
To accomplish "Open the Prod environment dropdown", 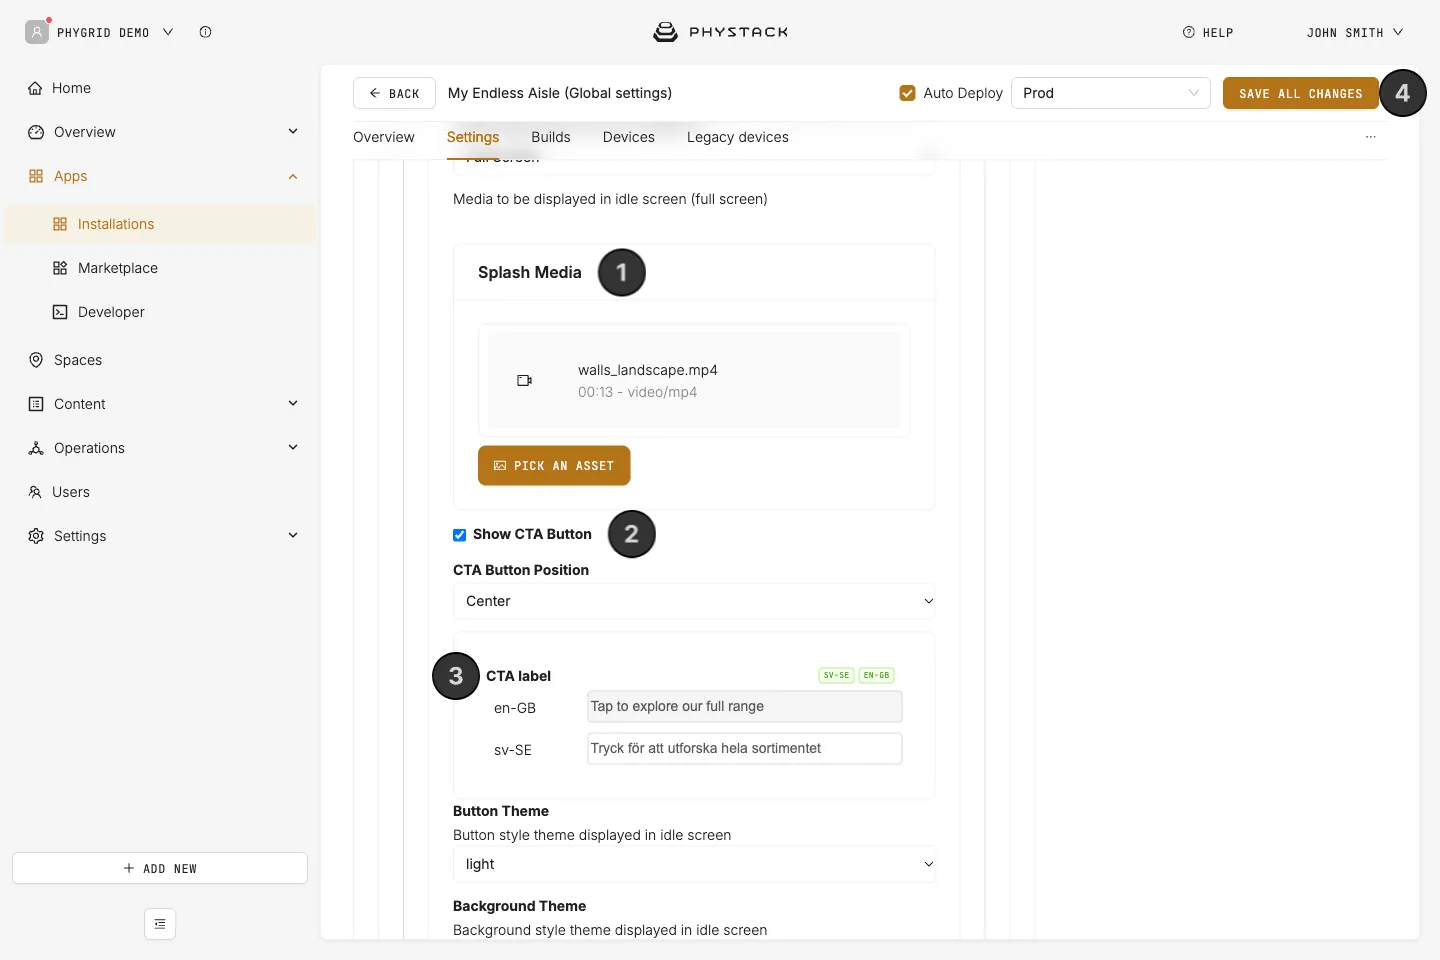I will [1111, 93].
